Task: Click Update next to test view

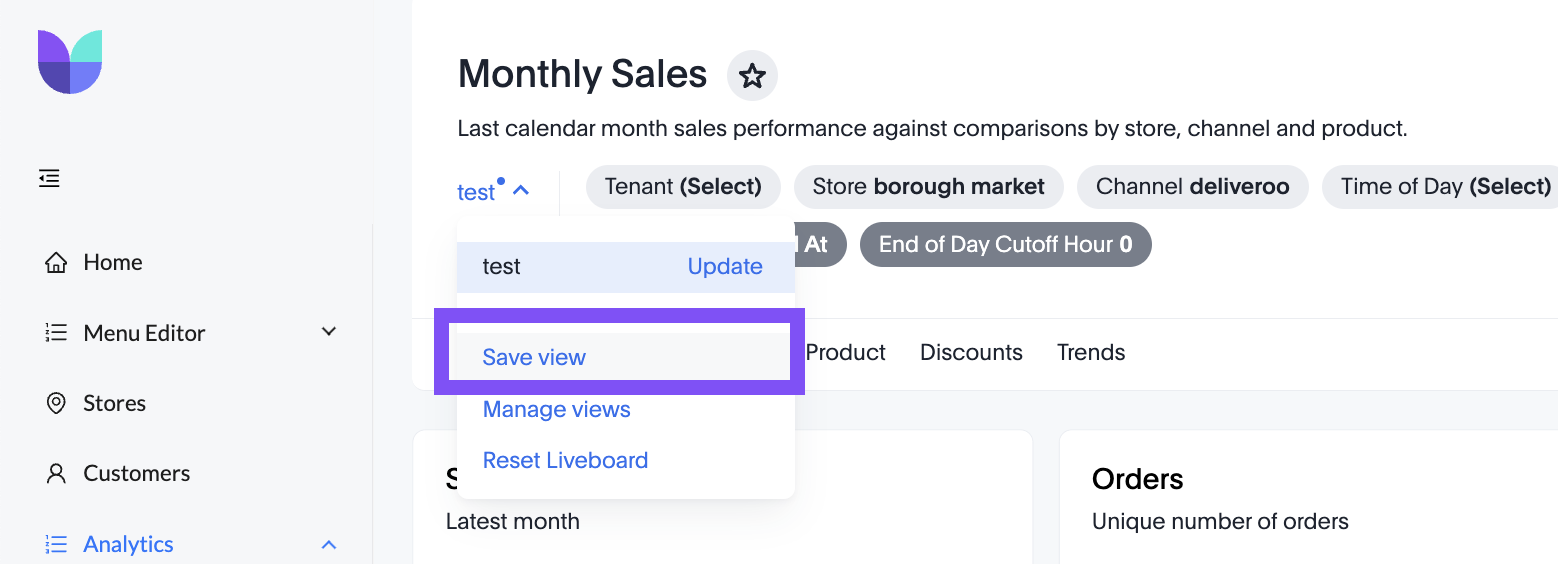Action: 725,267
